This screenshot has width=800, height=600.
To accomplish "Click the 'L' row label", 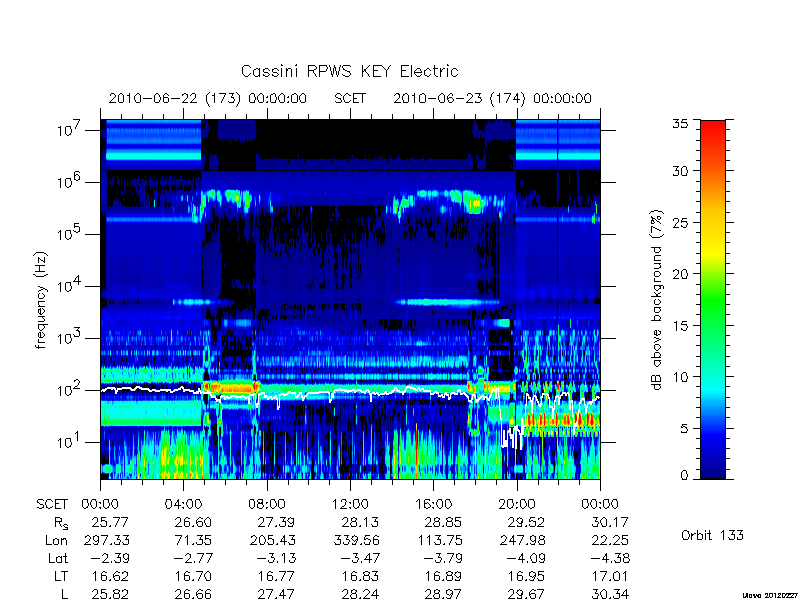I will (64, 594).
